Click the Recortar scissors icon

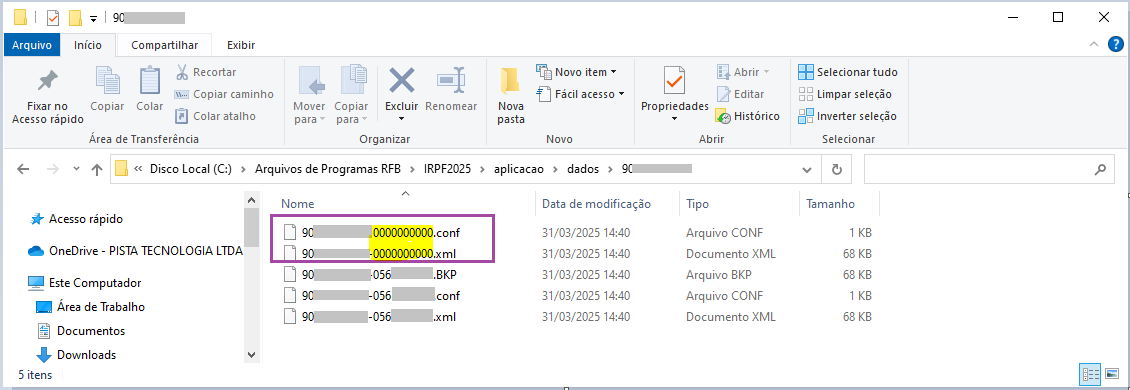tap(182, 72)
